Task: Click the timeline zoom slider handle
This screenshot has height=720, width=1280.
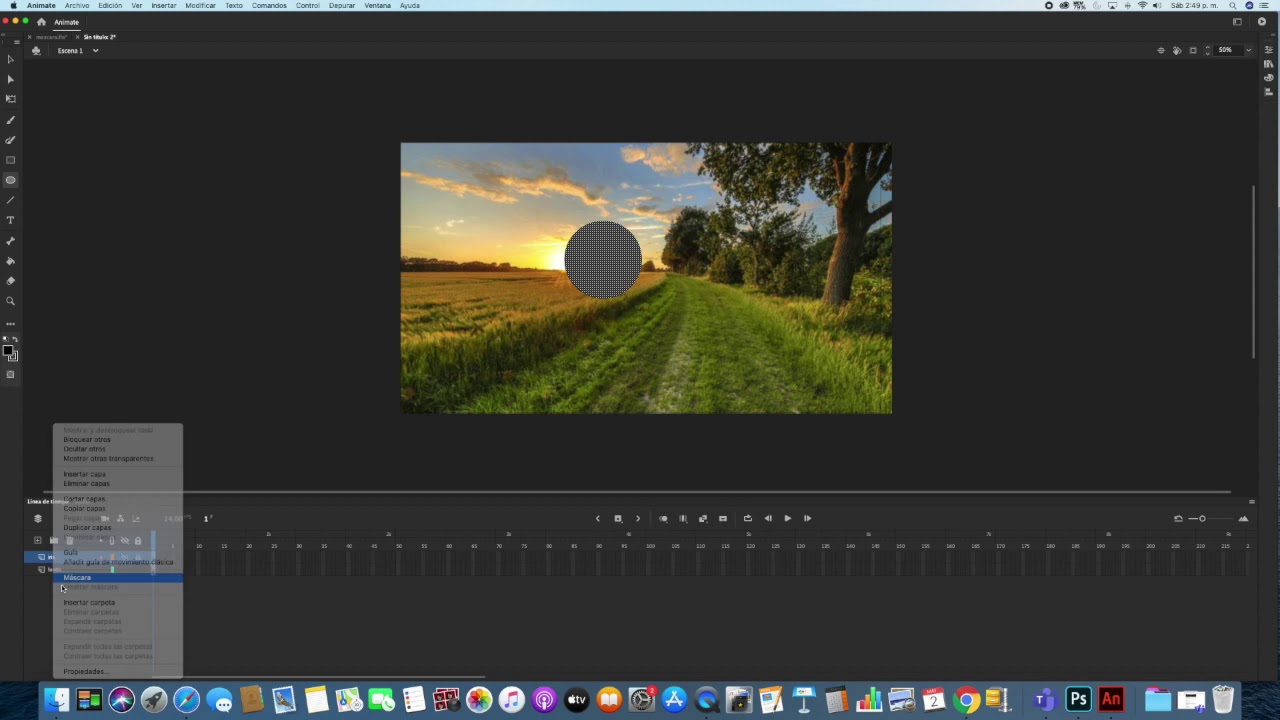Action: [1202, 518]
